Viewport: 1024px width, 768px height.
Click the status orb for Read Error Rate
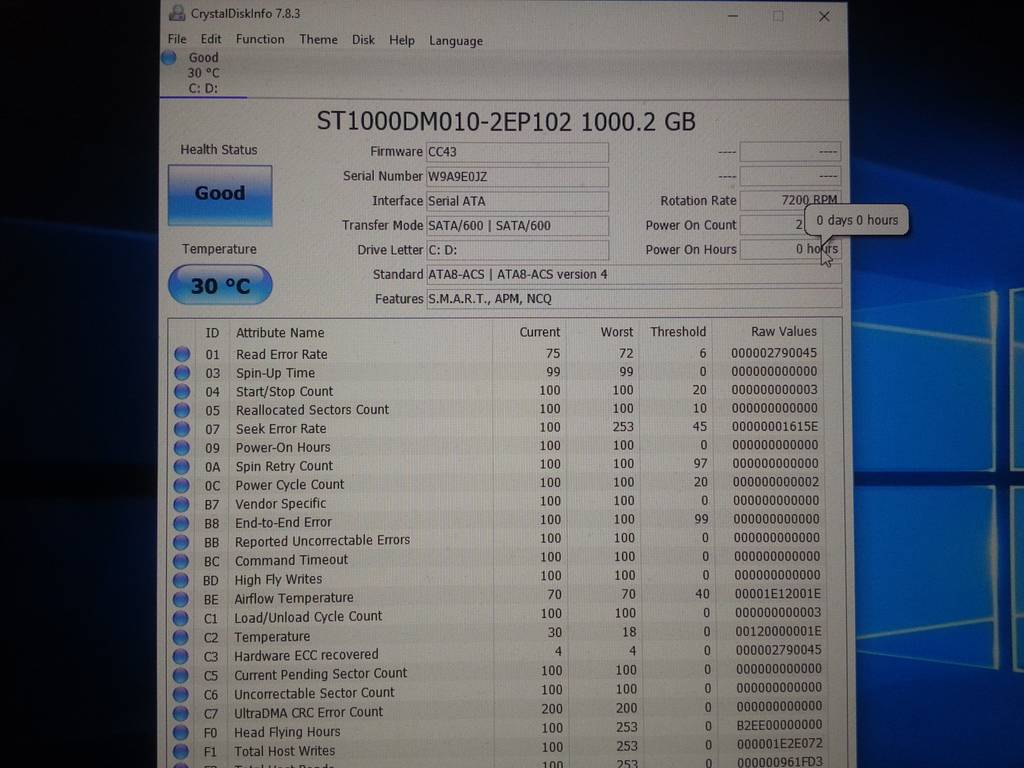pos(182,354)
